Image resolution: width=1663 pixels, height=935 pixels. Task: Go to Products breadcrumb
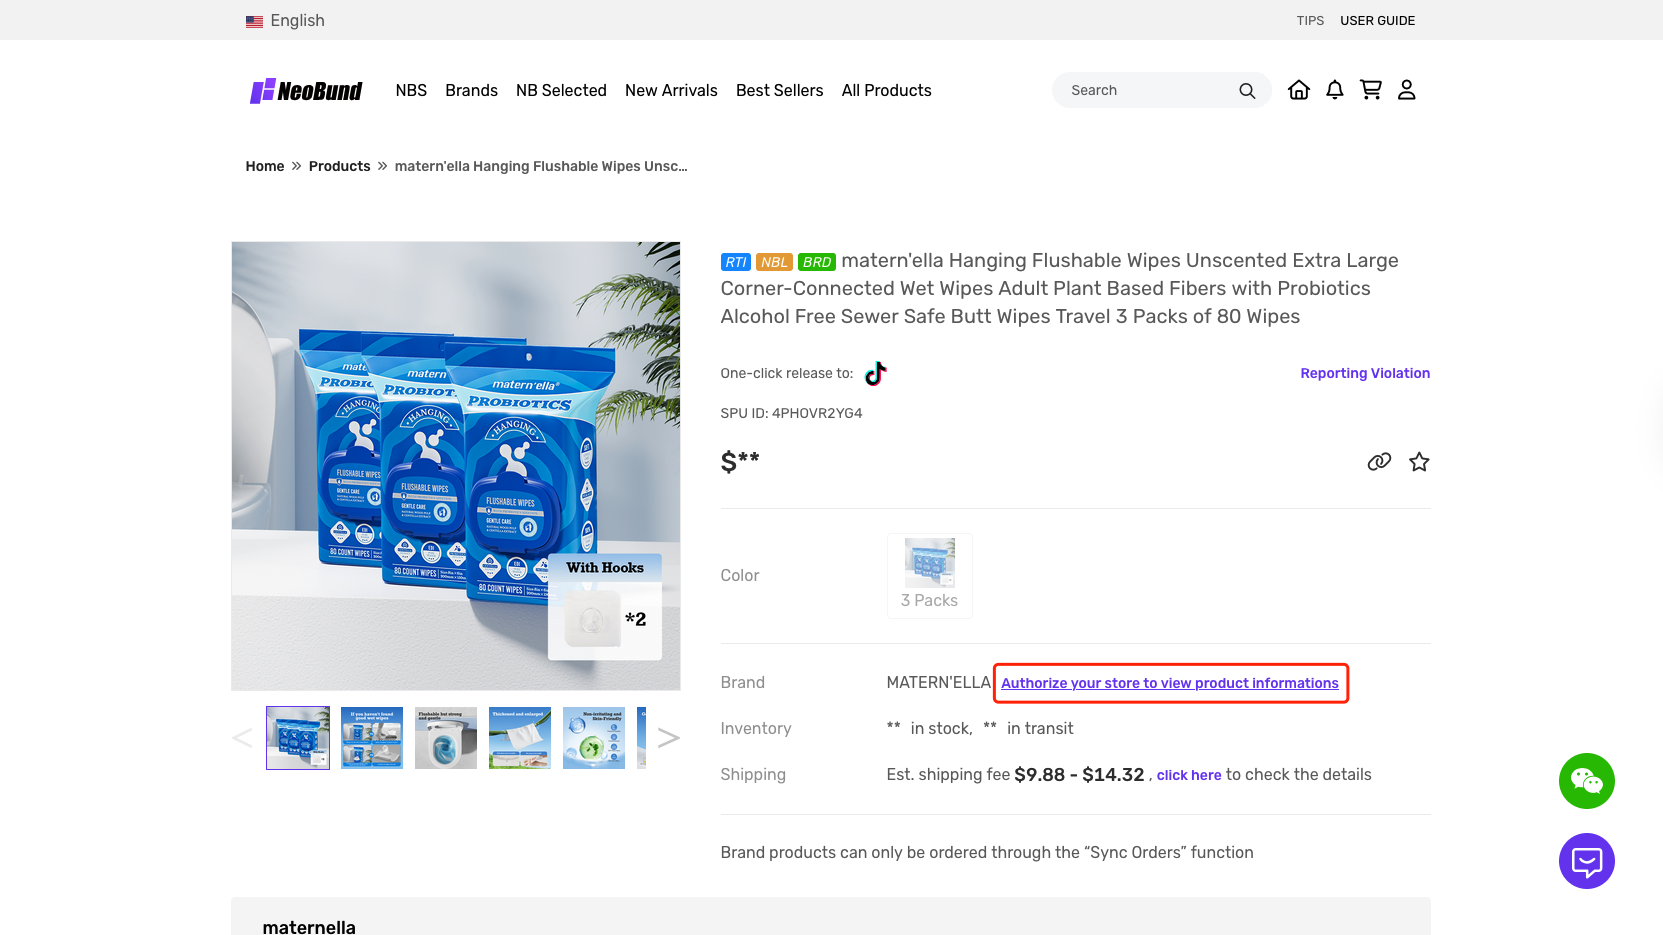click(340, 166)
